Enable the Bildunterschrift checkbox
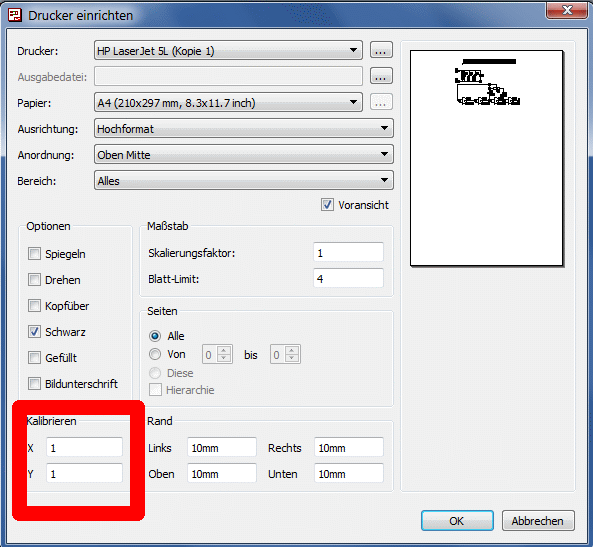The width and height of the screenshot is (593, 547). coord(34,384)
